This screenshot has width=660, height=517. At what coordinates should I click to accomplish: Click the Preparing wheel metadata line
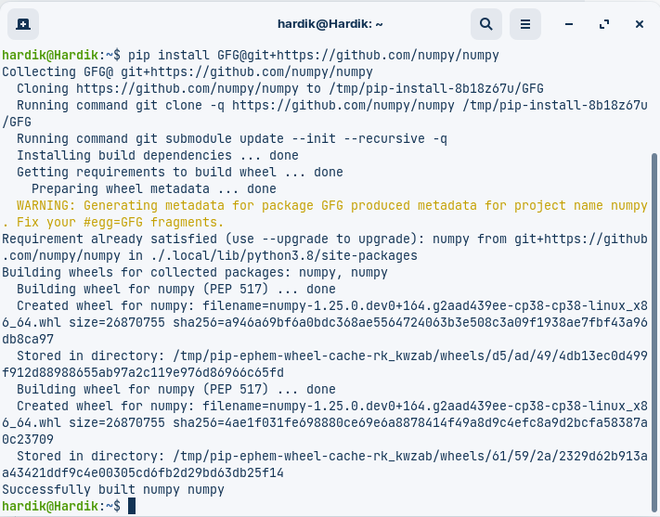[154, 189]
